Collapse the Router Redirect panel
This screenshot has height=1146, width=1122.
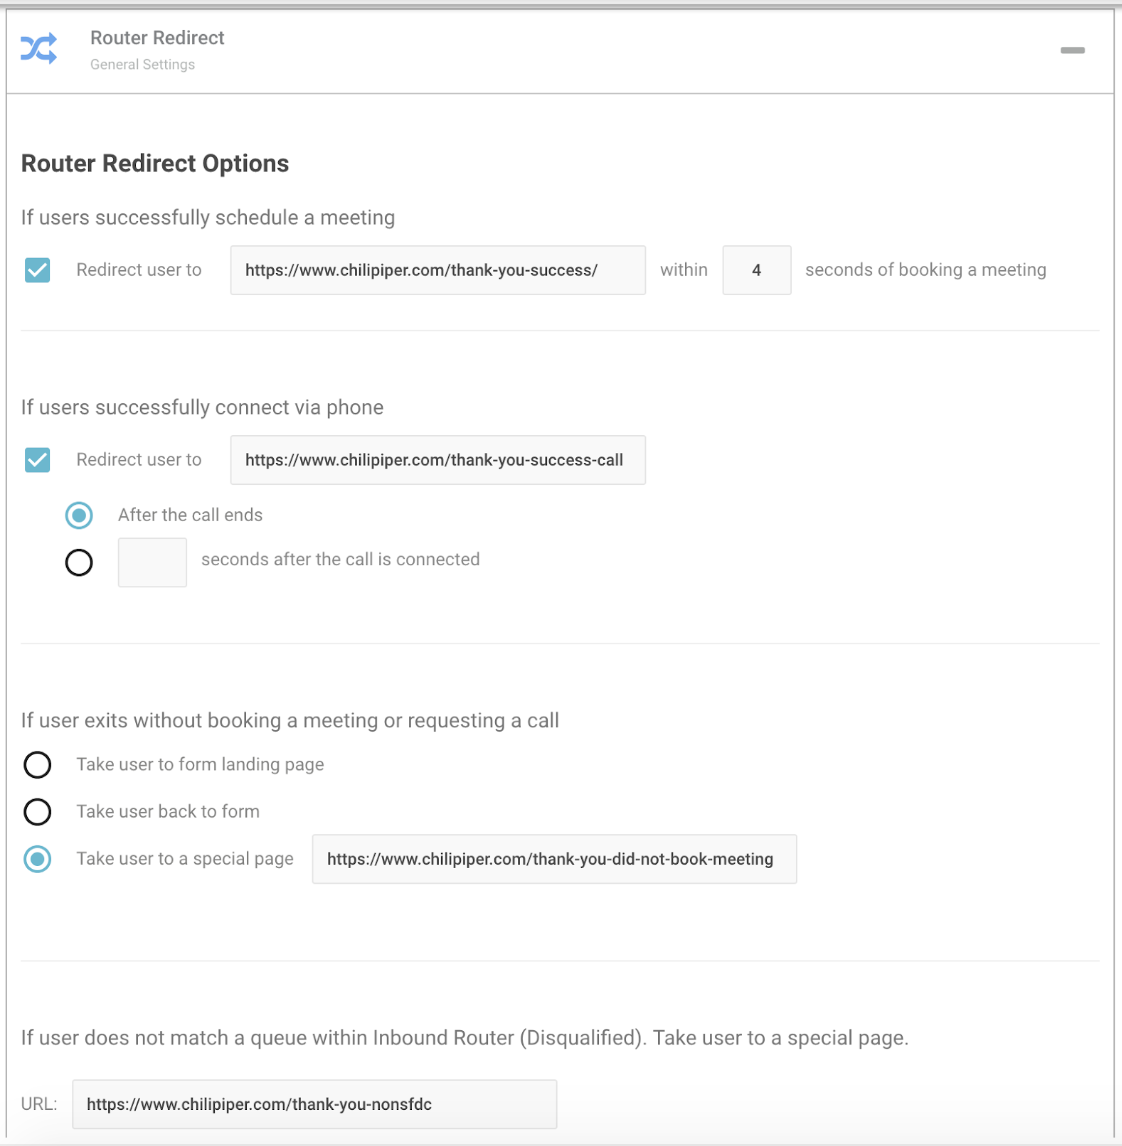[1072, 50]
